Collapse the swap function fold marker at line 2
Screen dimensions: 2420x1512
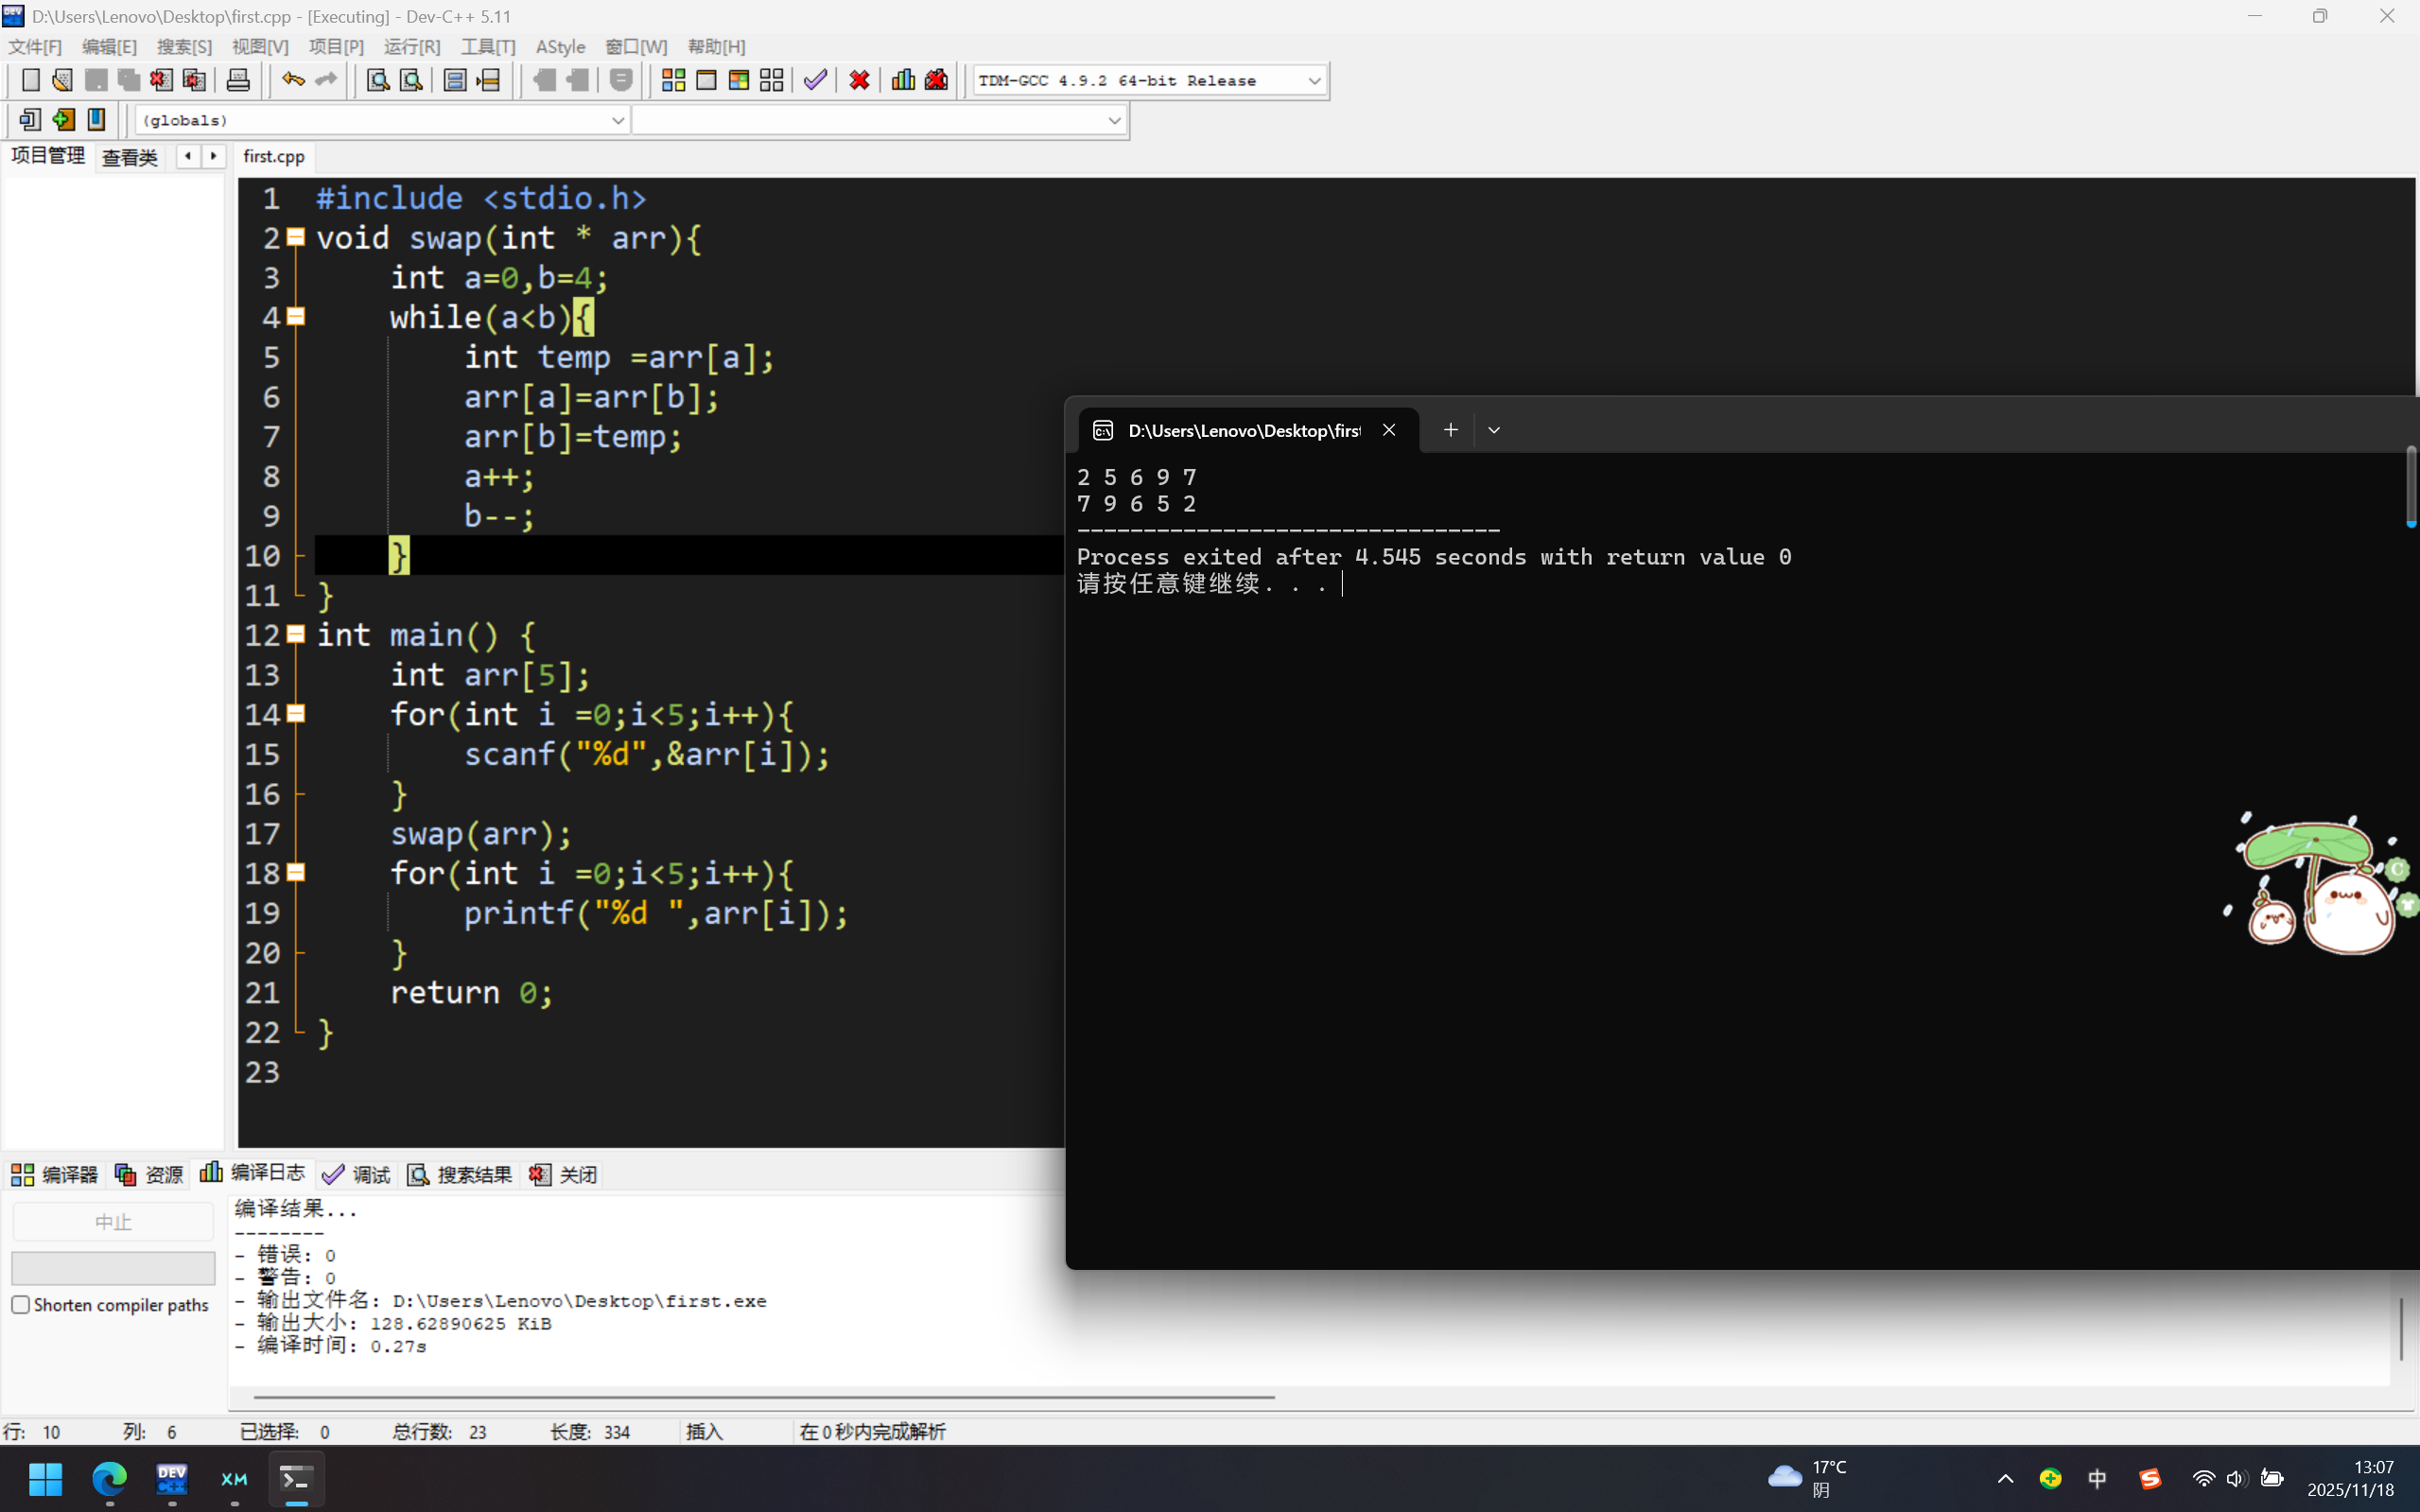point(296,238)
